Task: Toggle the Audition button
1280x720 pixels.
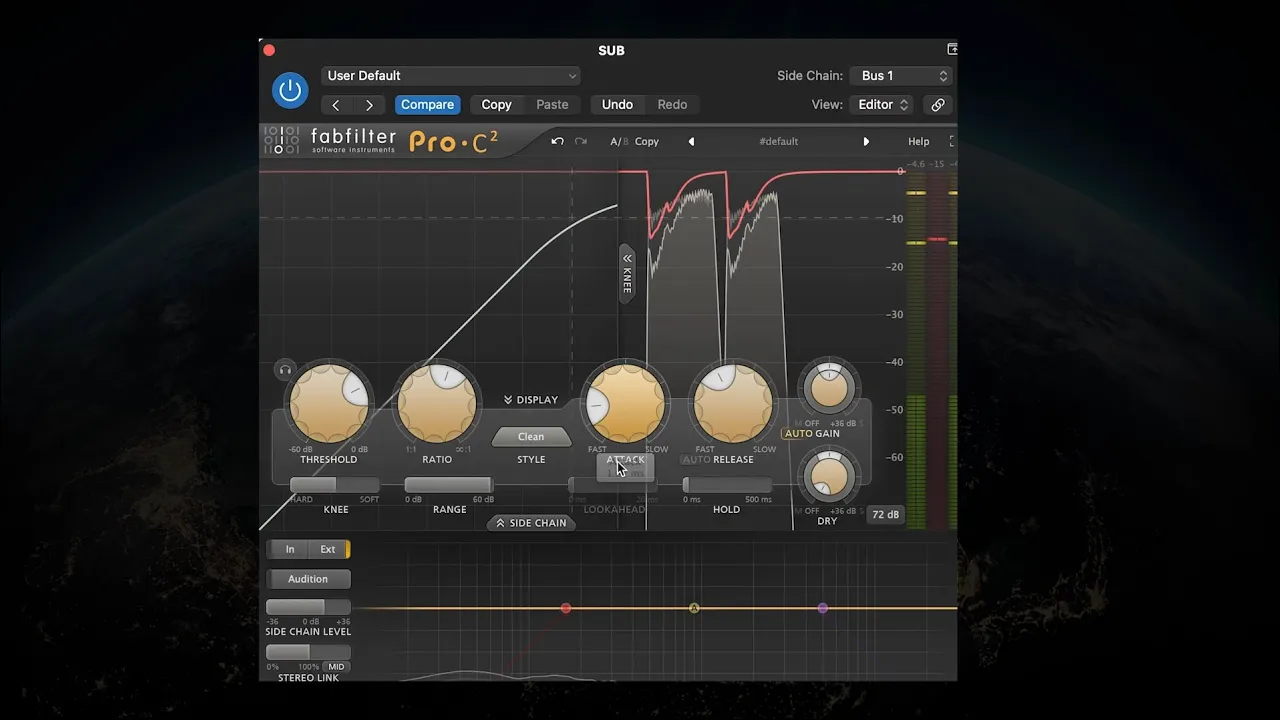Action: [308, 579]
